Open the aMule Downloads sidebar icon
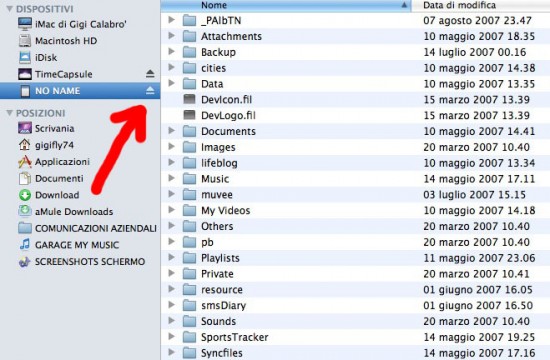The width and height of the screenshot is (550, 360). 25,211
